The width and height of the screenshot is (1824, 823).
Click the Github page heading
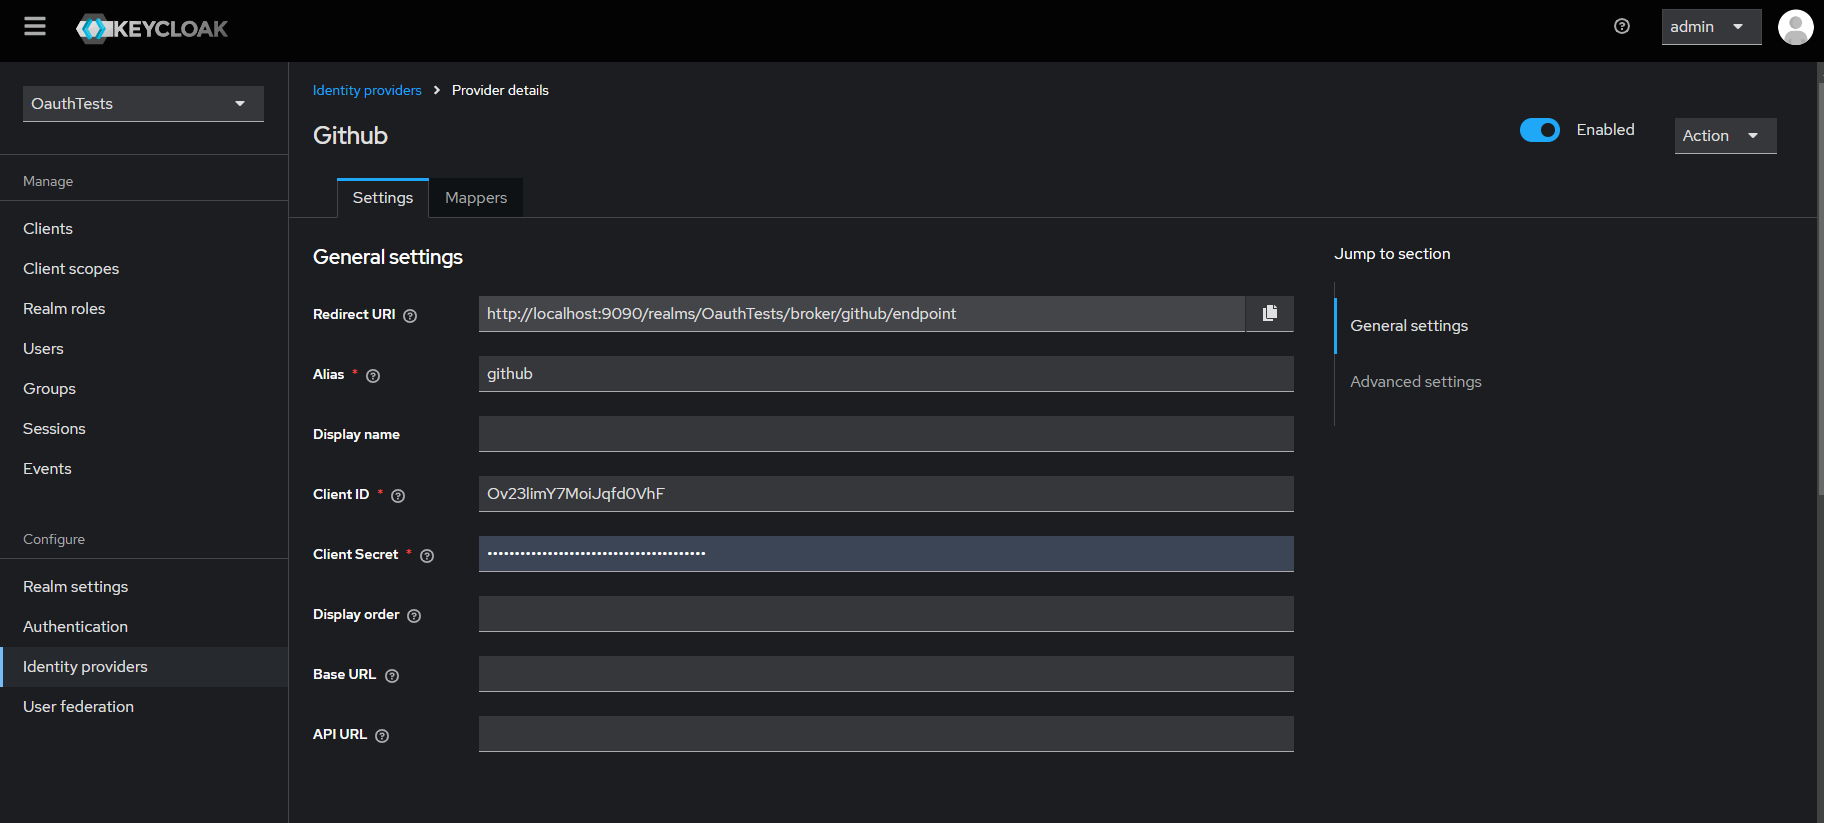350,136
